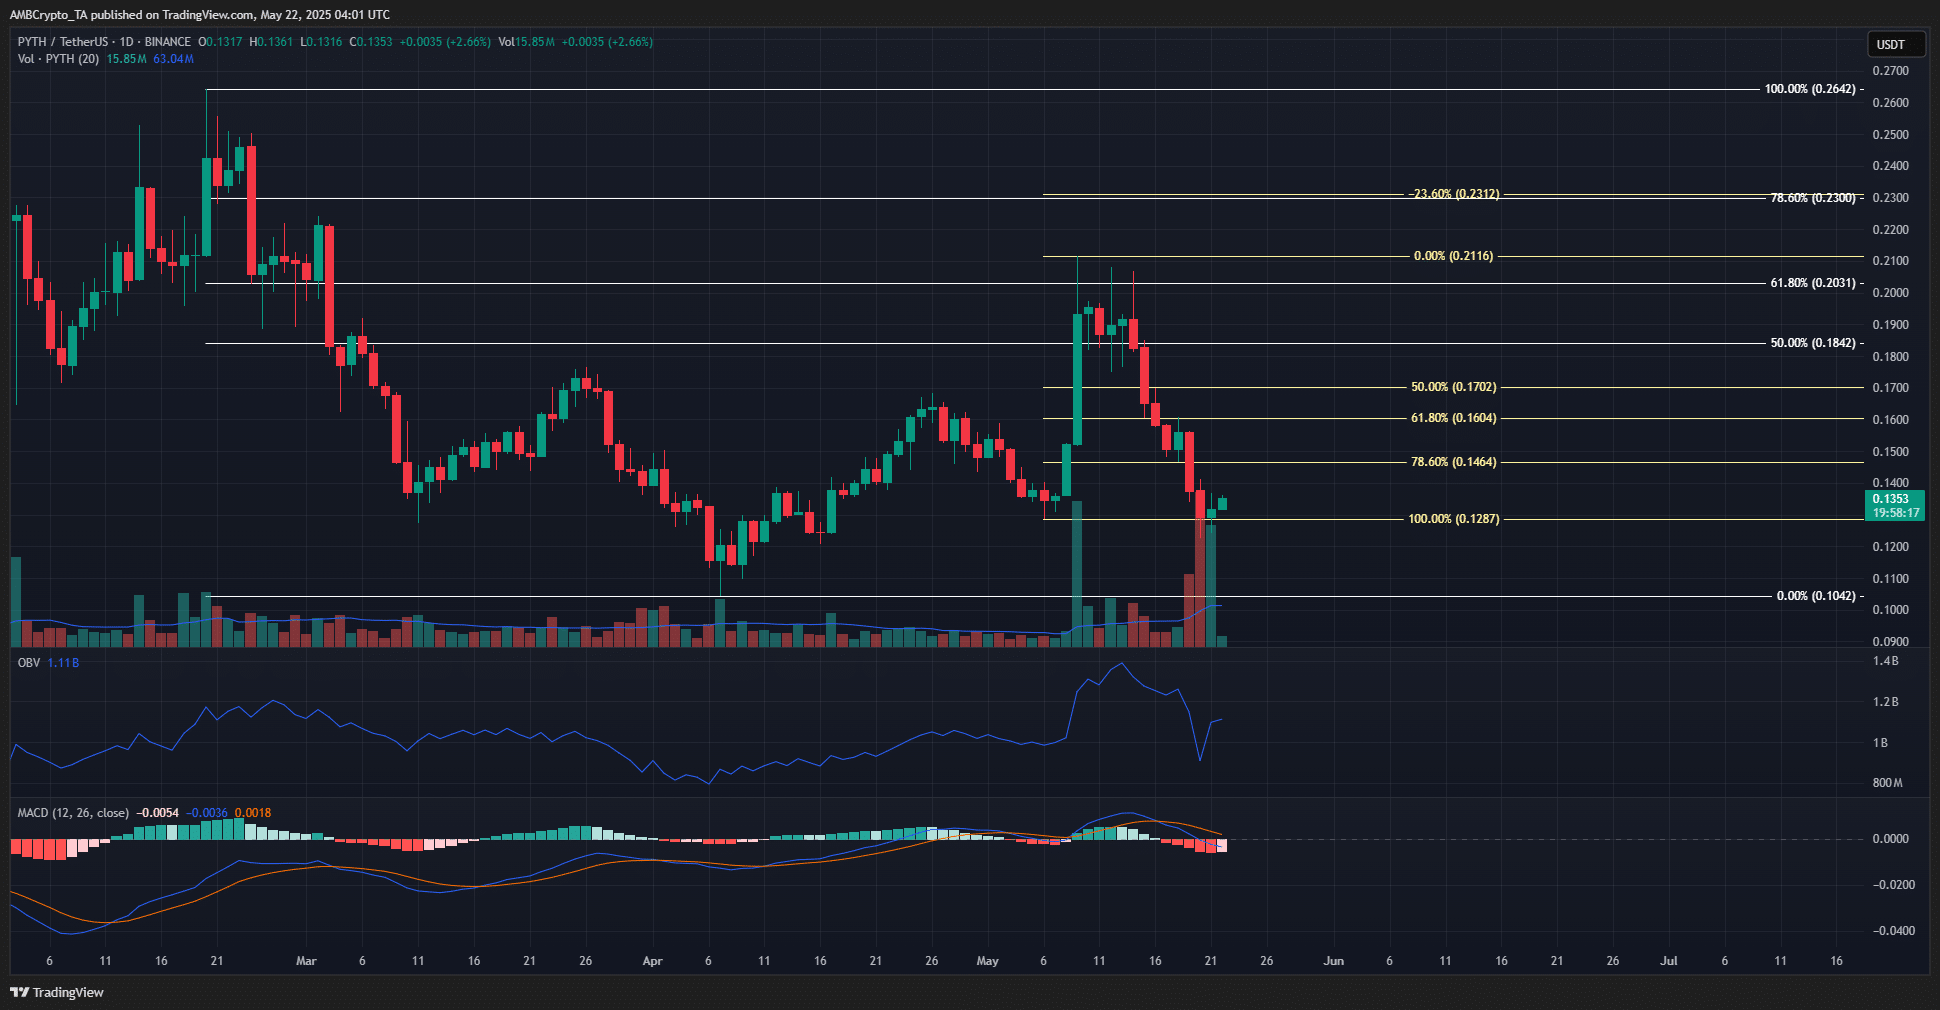
Task: Click the 78.60% (0.1464) Fibonacci label
Action: point(1454,462)
